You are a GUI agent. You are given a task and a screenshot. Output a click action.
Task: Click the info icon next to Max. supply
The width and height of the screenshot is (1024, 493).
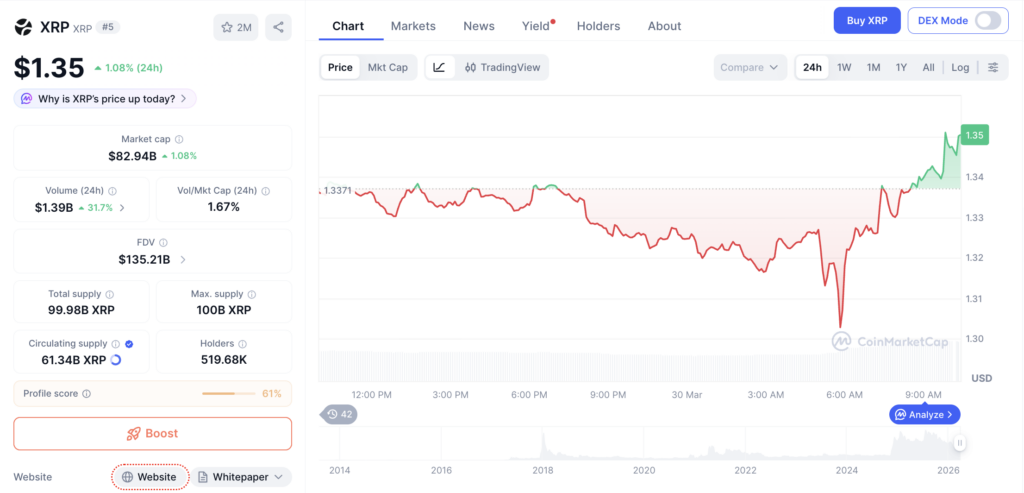point(252,294)
